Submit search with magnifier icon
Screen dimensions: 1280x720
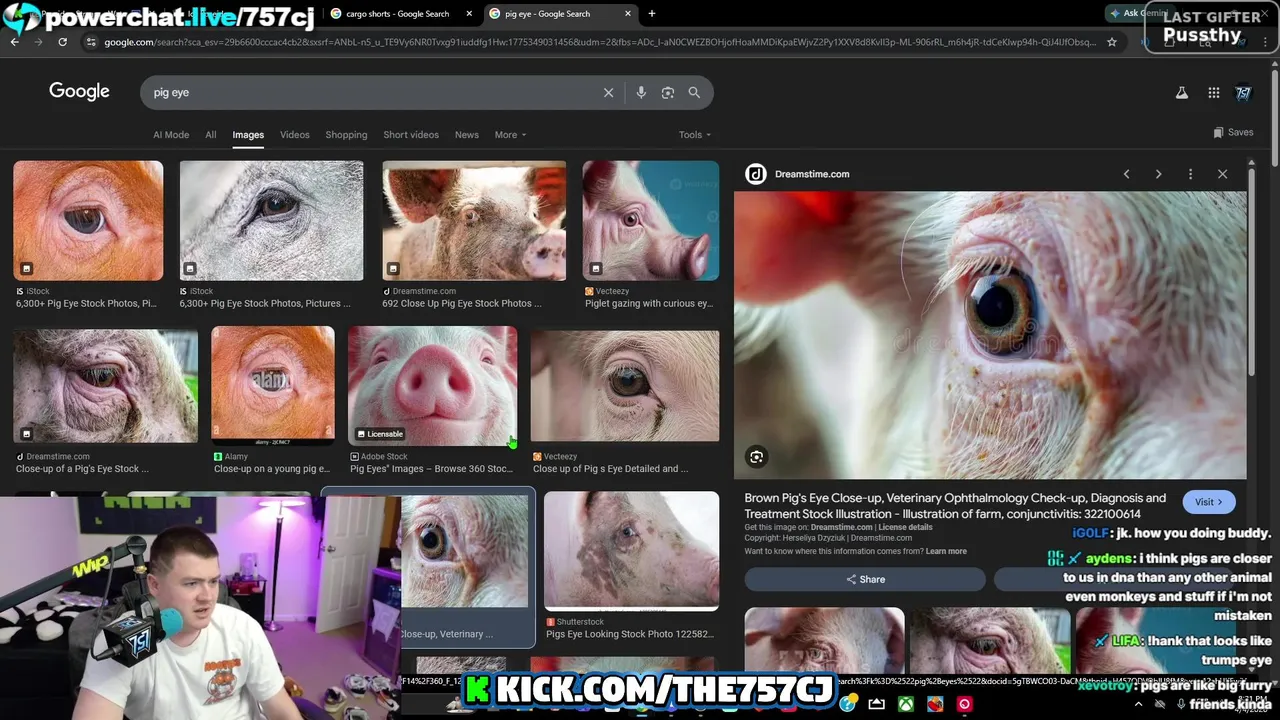(694, 92)
